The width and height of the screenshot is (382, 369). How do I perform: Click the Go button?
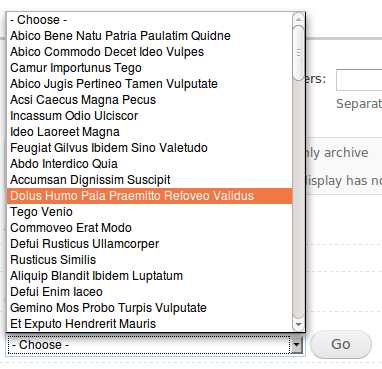tap(341, 344)
